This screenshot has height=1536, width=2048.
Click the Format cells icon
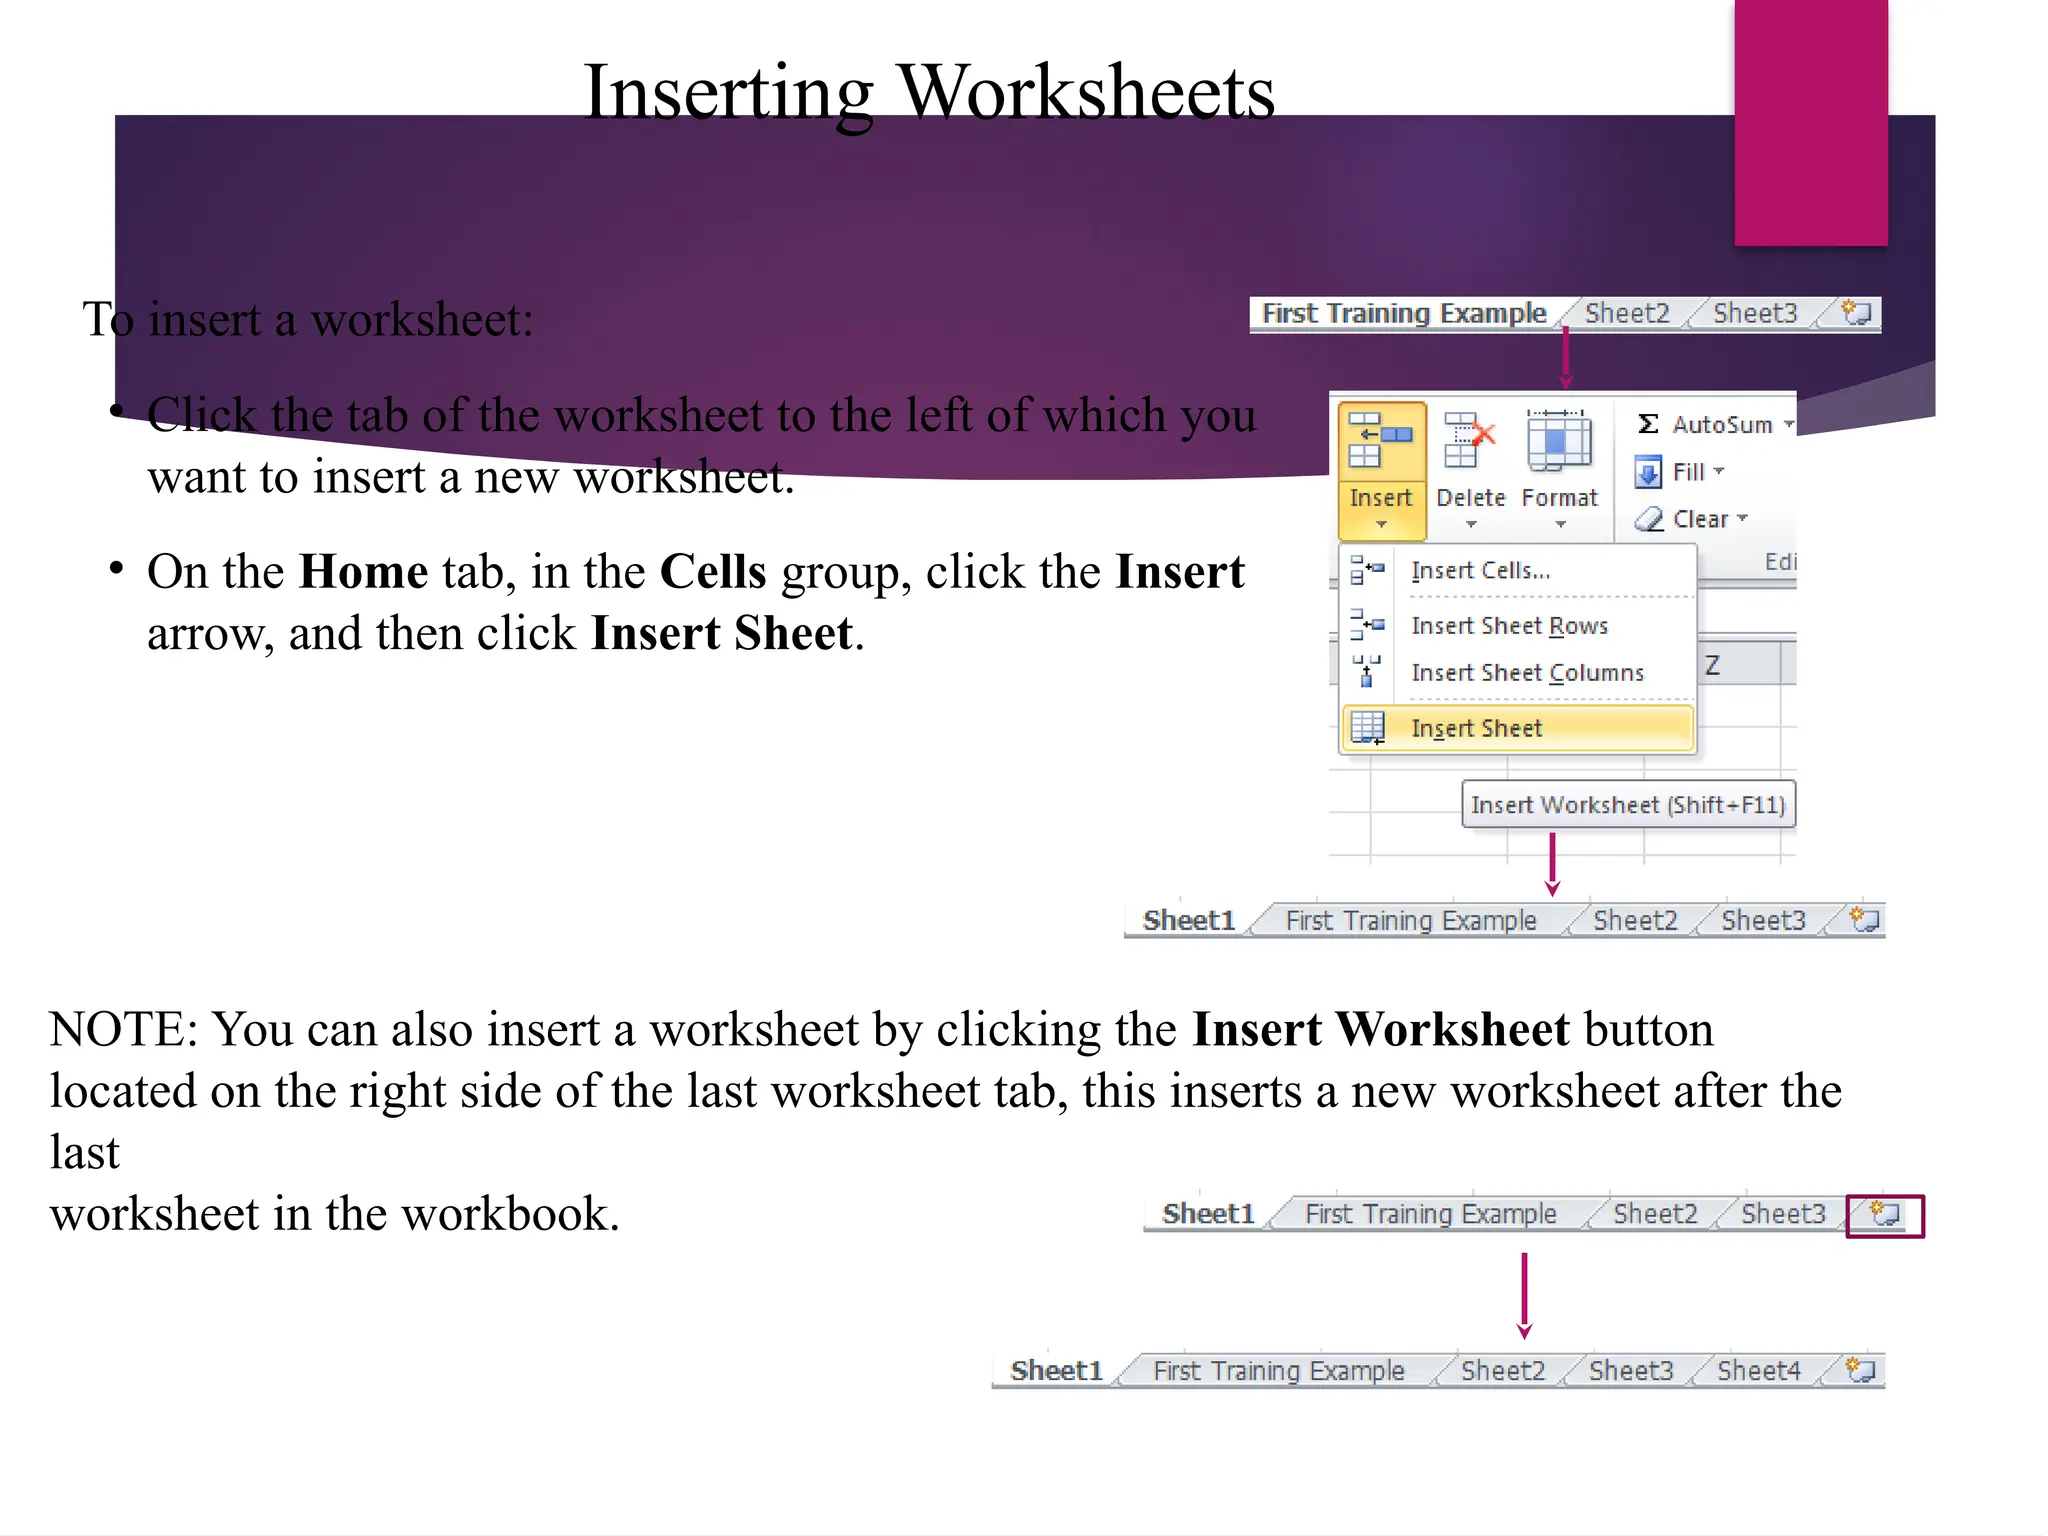click(1558, 442)
